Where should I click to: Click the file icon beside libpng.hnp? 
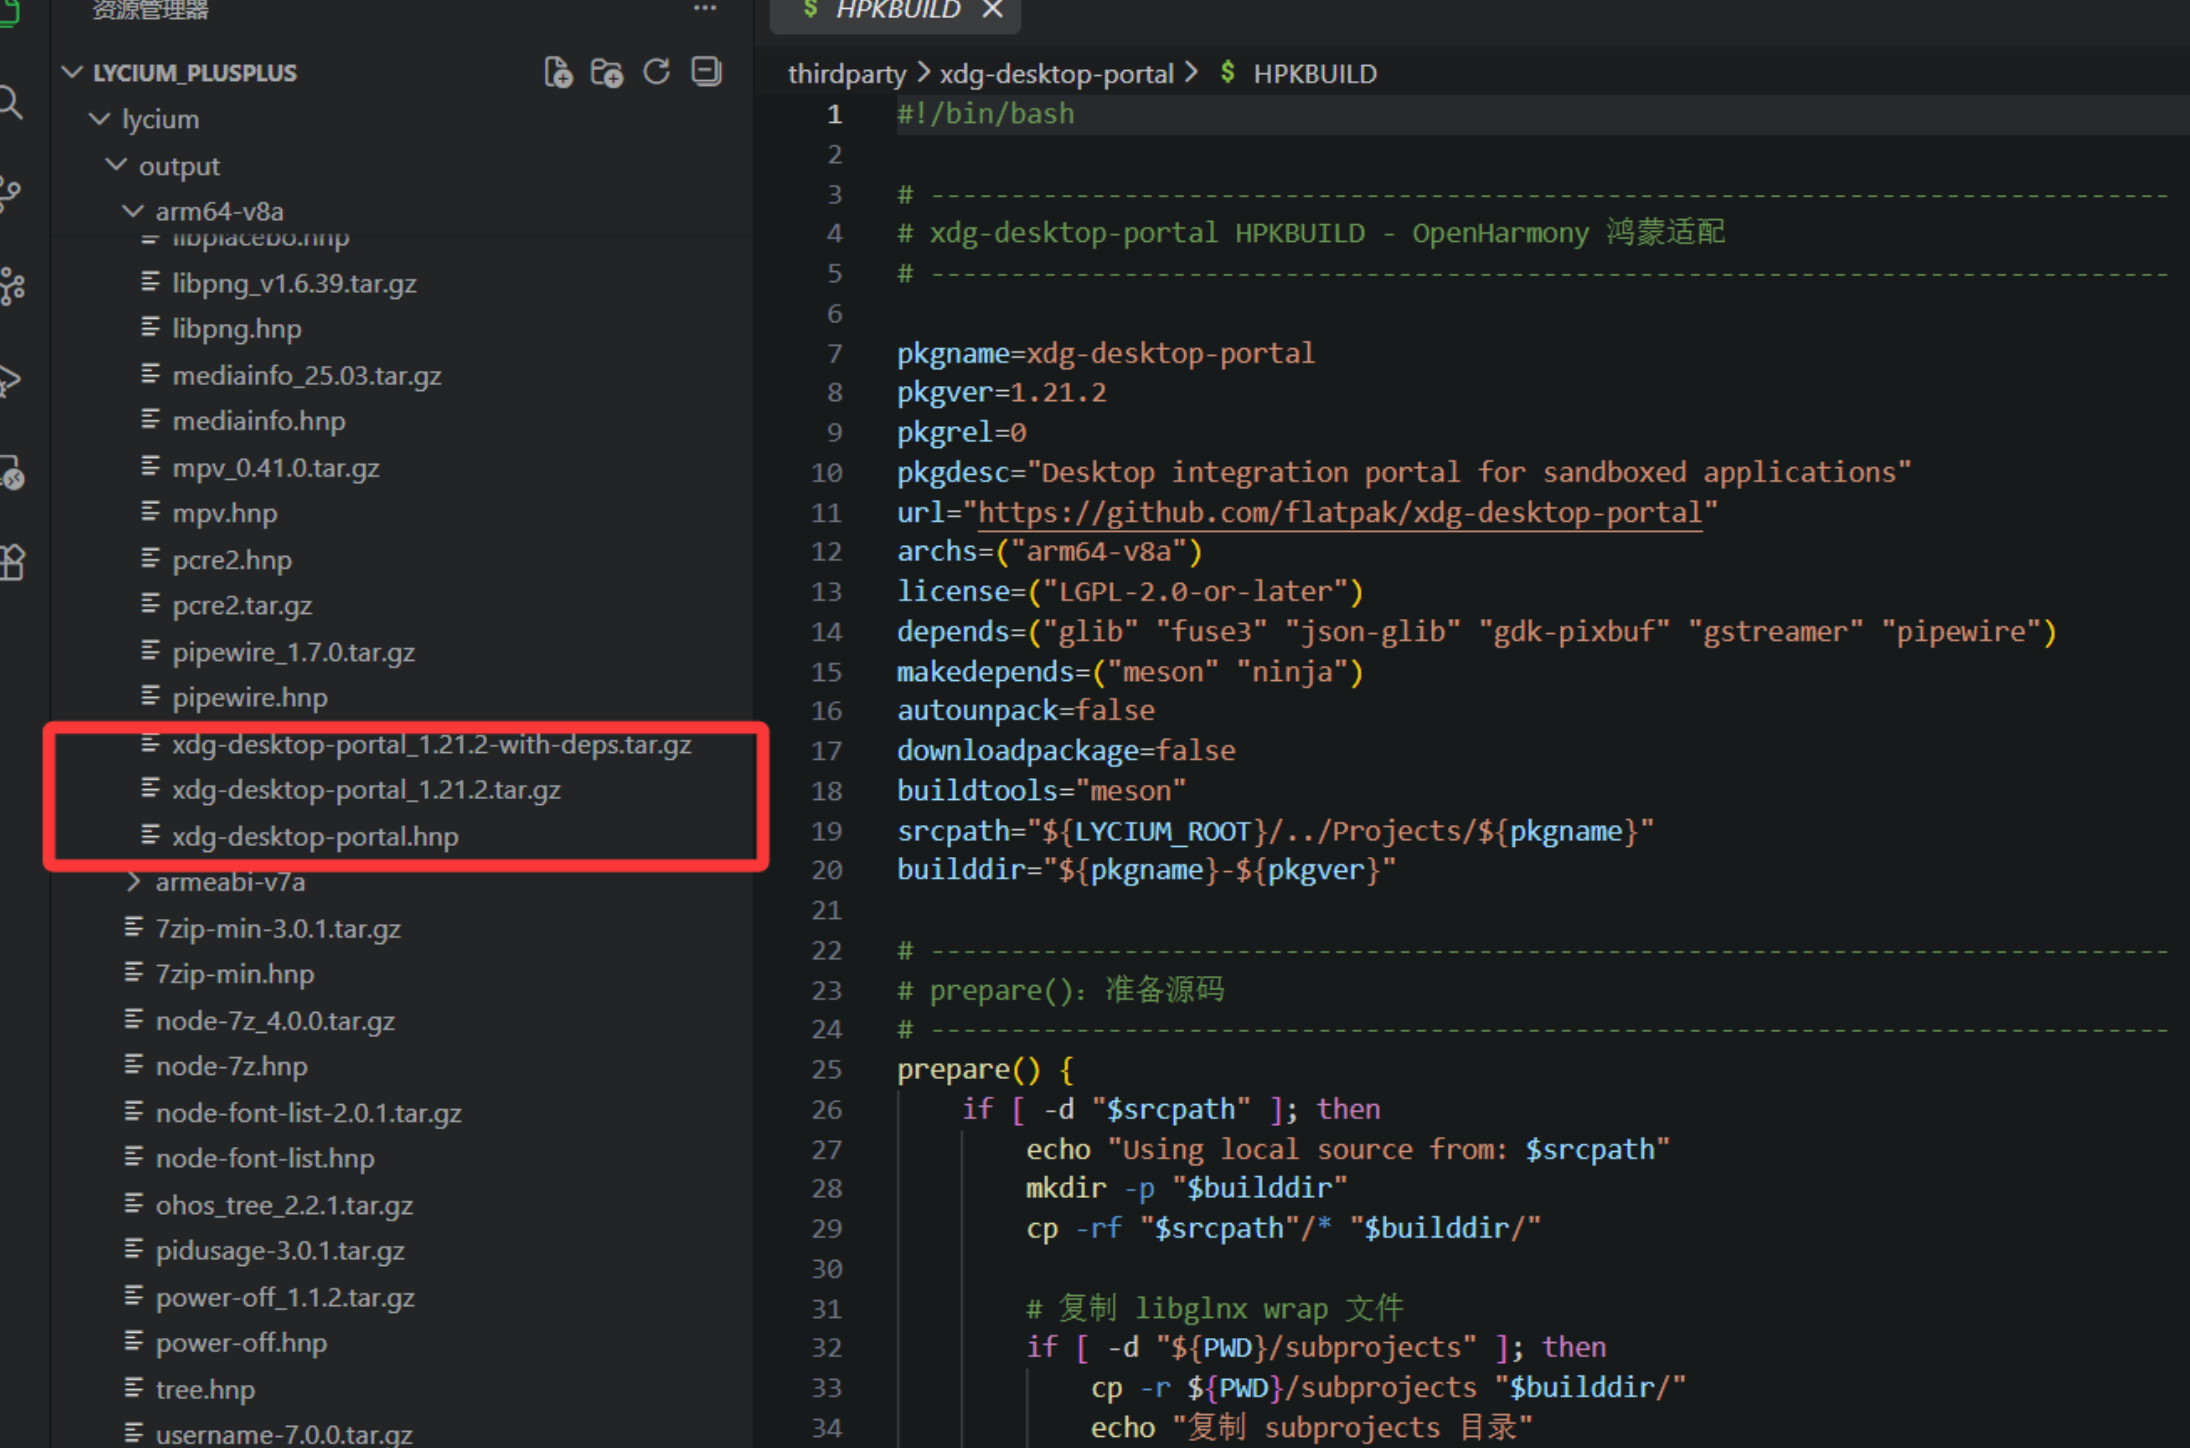[x=150, y=328]
